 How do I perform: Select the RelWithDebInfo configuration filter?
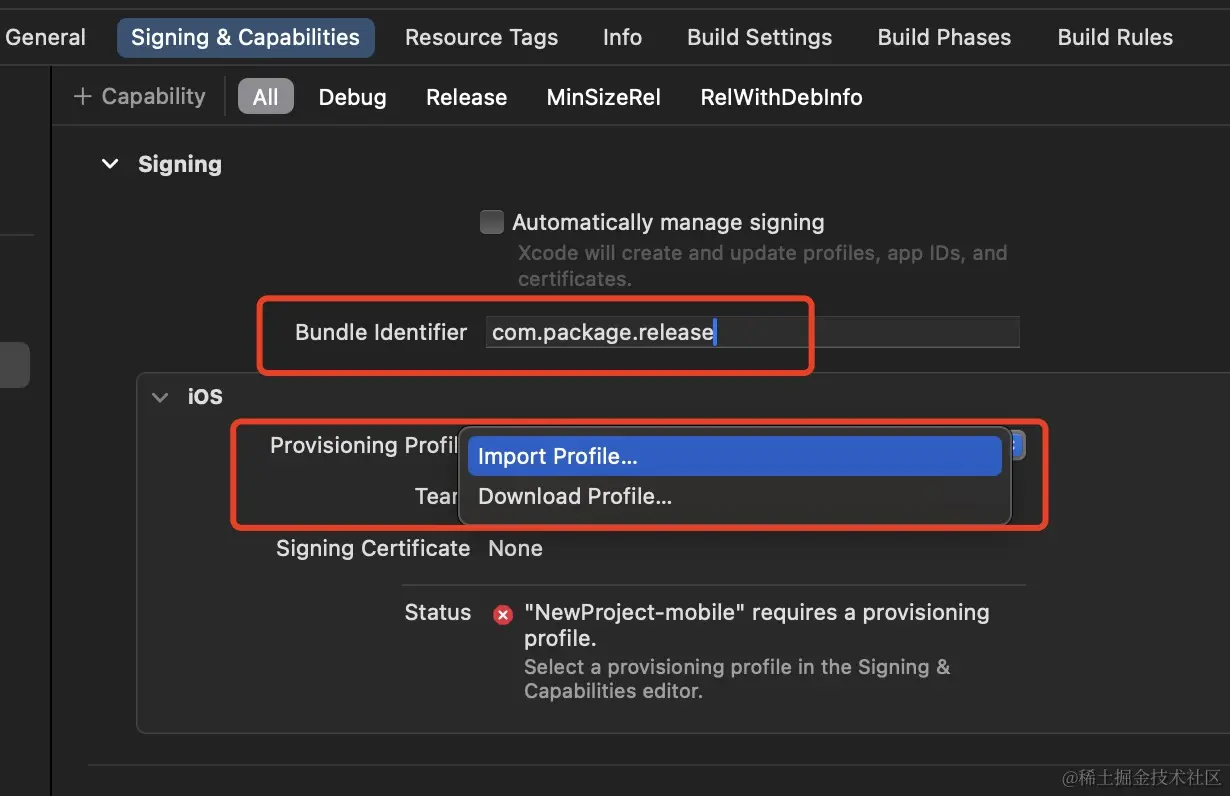coord(781,97)
